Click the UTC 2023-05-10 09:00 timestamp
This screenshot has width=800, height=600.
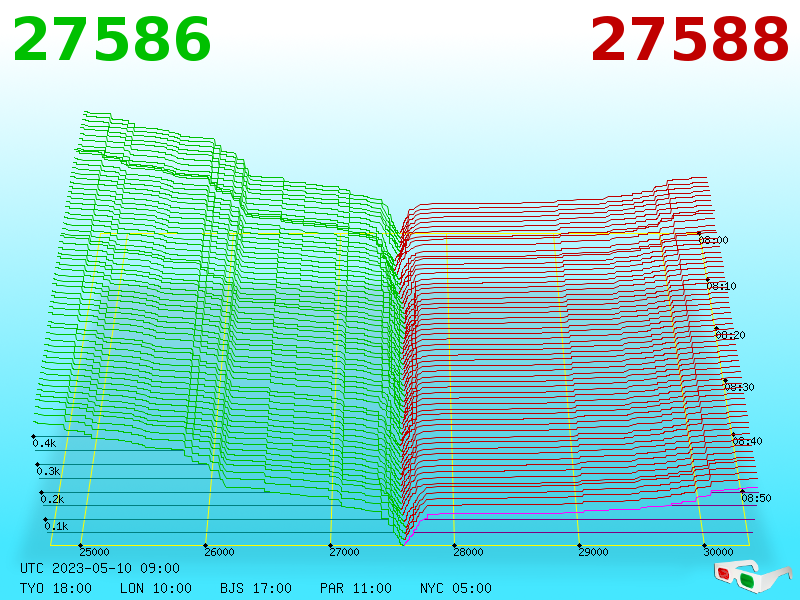pos(100,568)
